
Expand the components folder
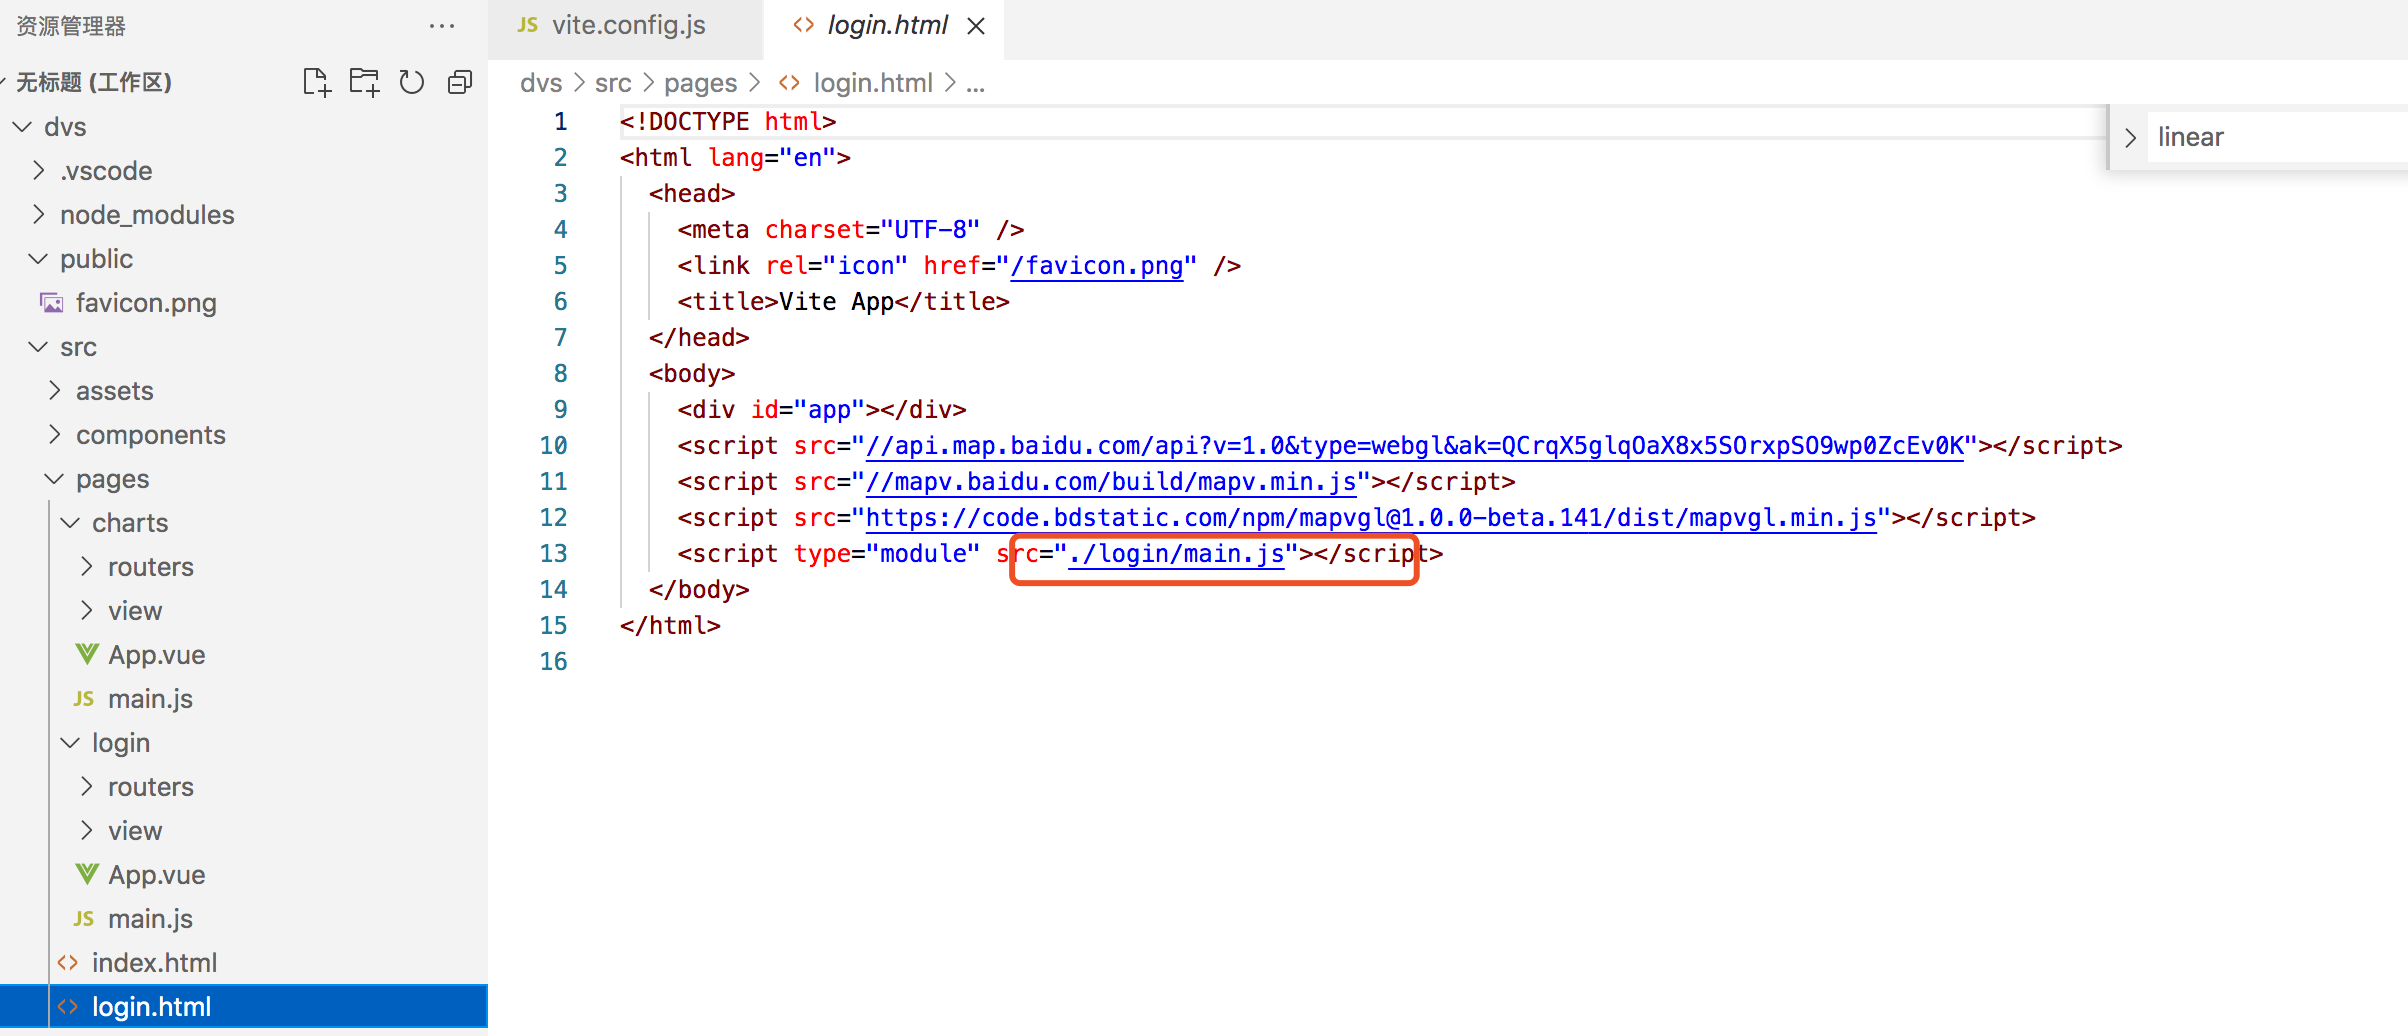click(54, 435)
